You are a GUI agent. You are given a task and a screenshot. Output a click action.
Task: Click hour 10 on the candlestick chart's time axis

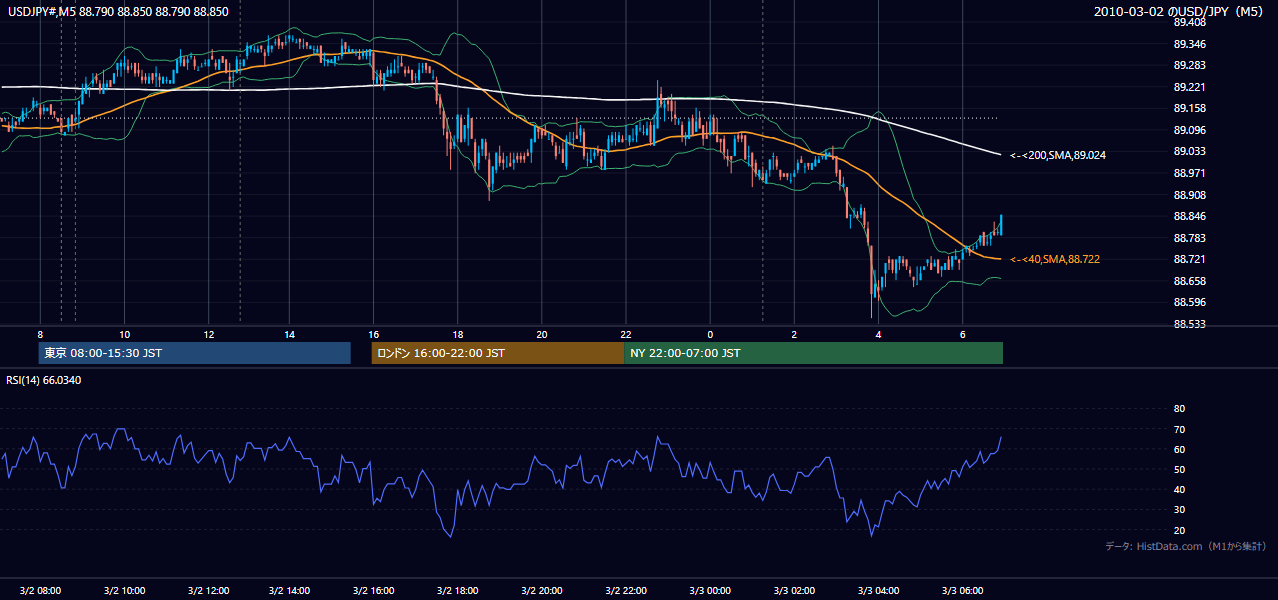(124, 334)
